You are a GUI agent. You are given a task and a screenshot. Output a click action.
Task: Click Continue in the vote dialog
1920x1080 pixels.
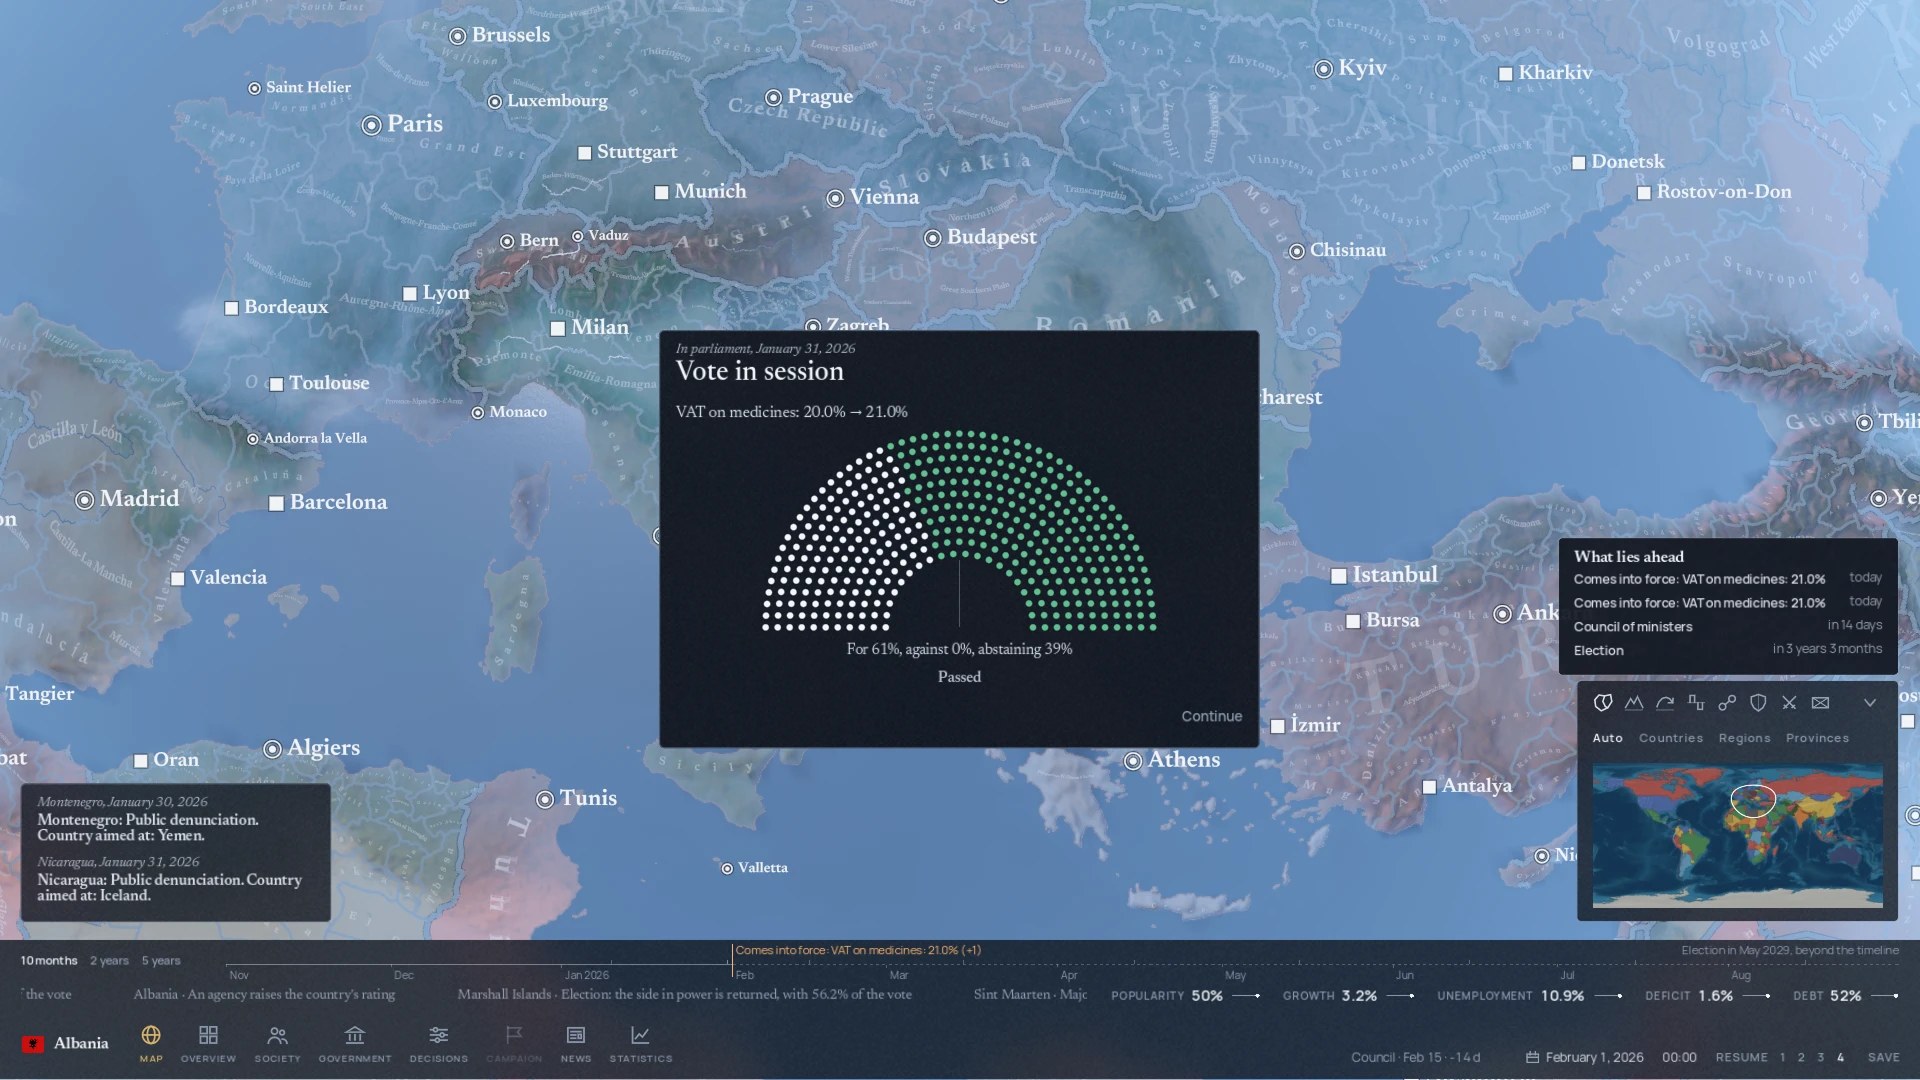point(1211,716)
